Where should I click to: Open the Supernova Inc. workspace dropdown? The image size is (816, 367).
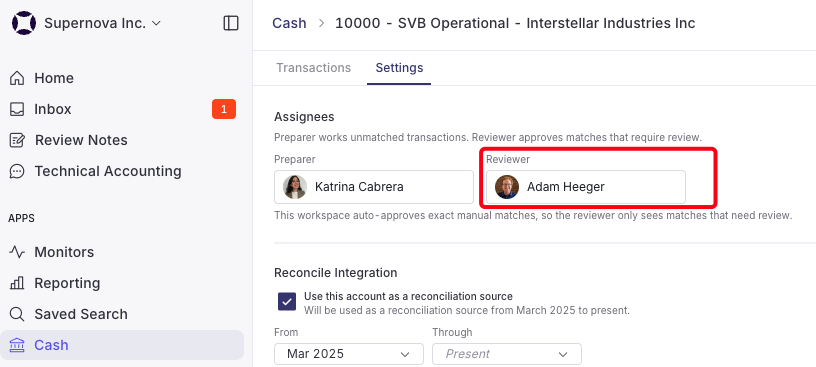coord(103,23)
